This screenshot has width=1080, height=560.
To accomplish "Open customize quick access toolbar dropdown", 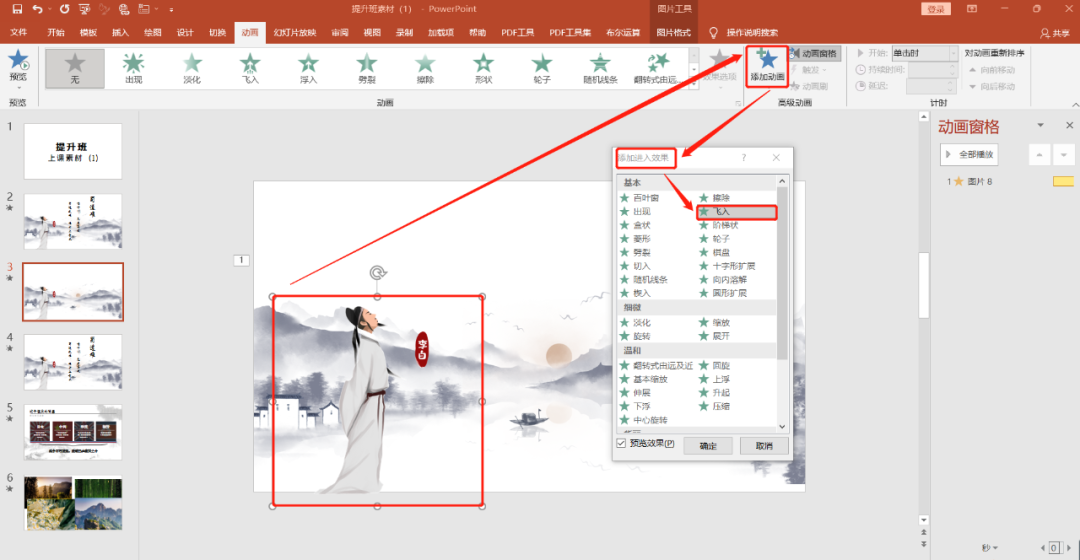I will point(172,10).
